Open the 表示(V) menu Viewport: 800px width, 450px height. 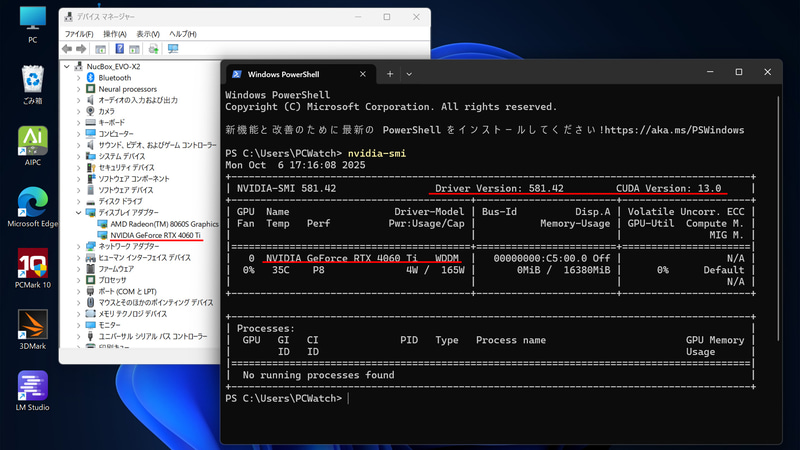click(147, 34)
